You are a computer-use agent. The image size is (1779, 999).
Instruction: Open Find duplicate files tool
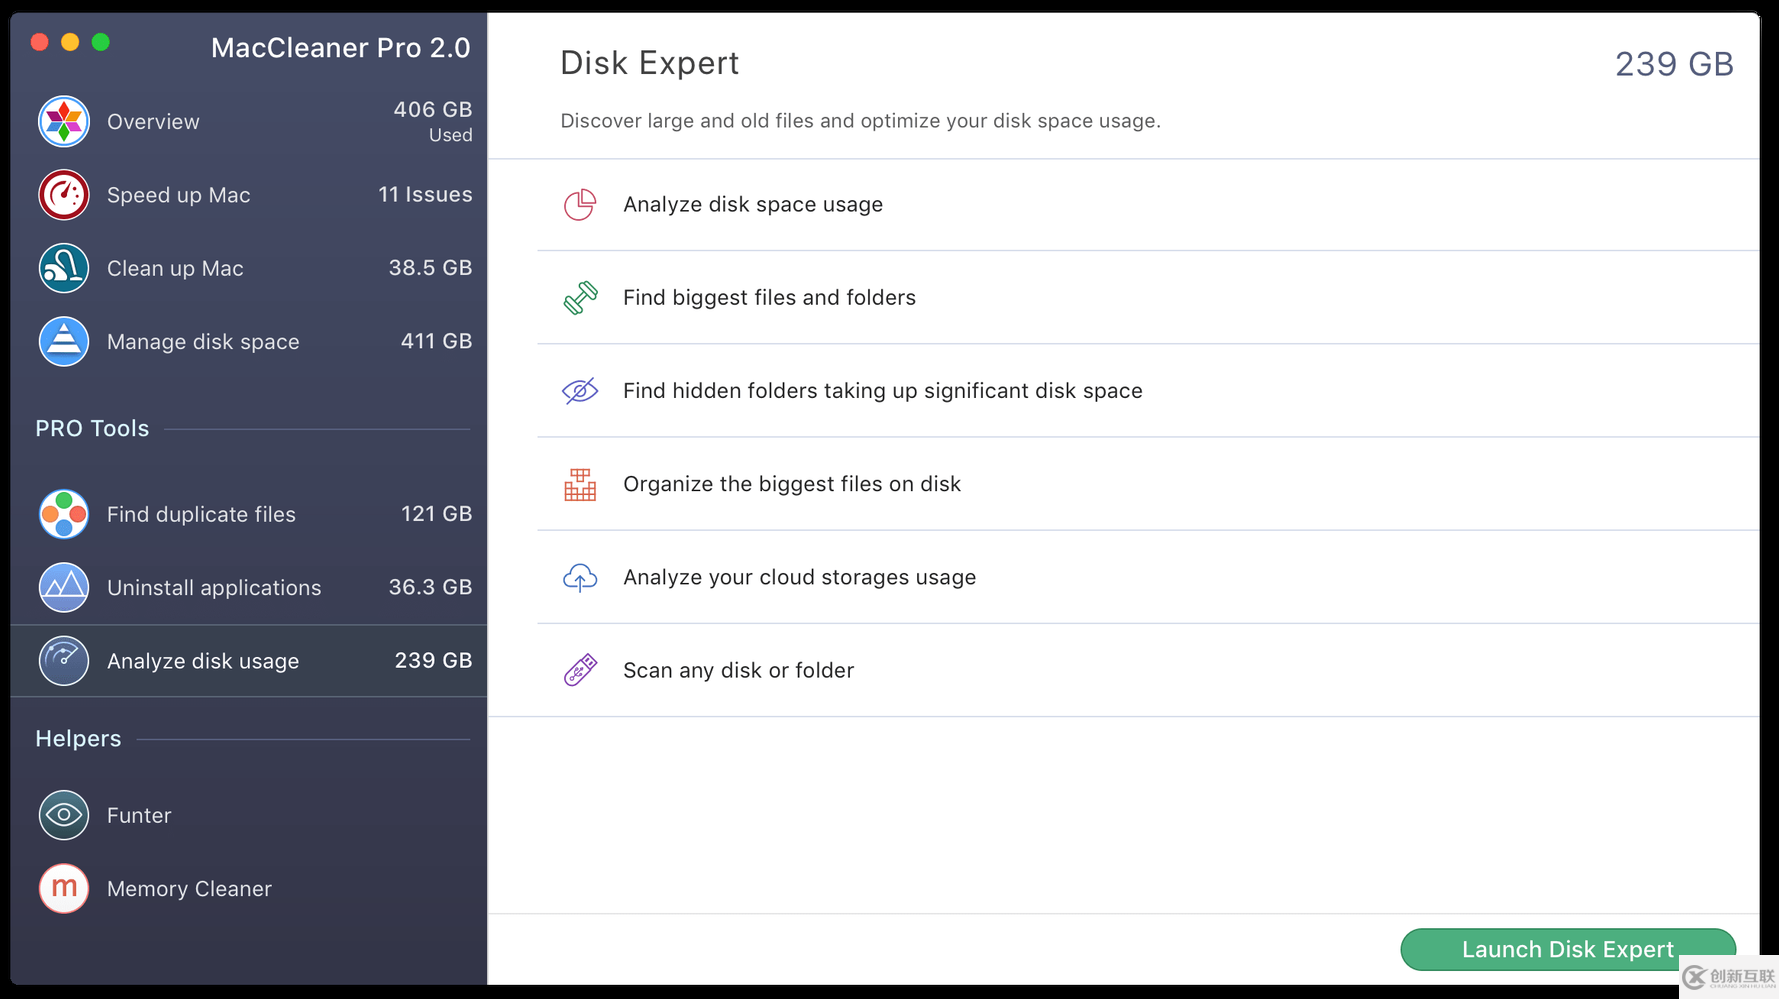[249, 514]
